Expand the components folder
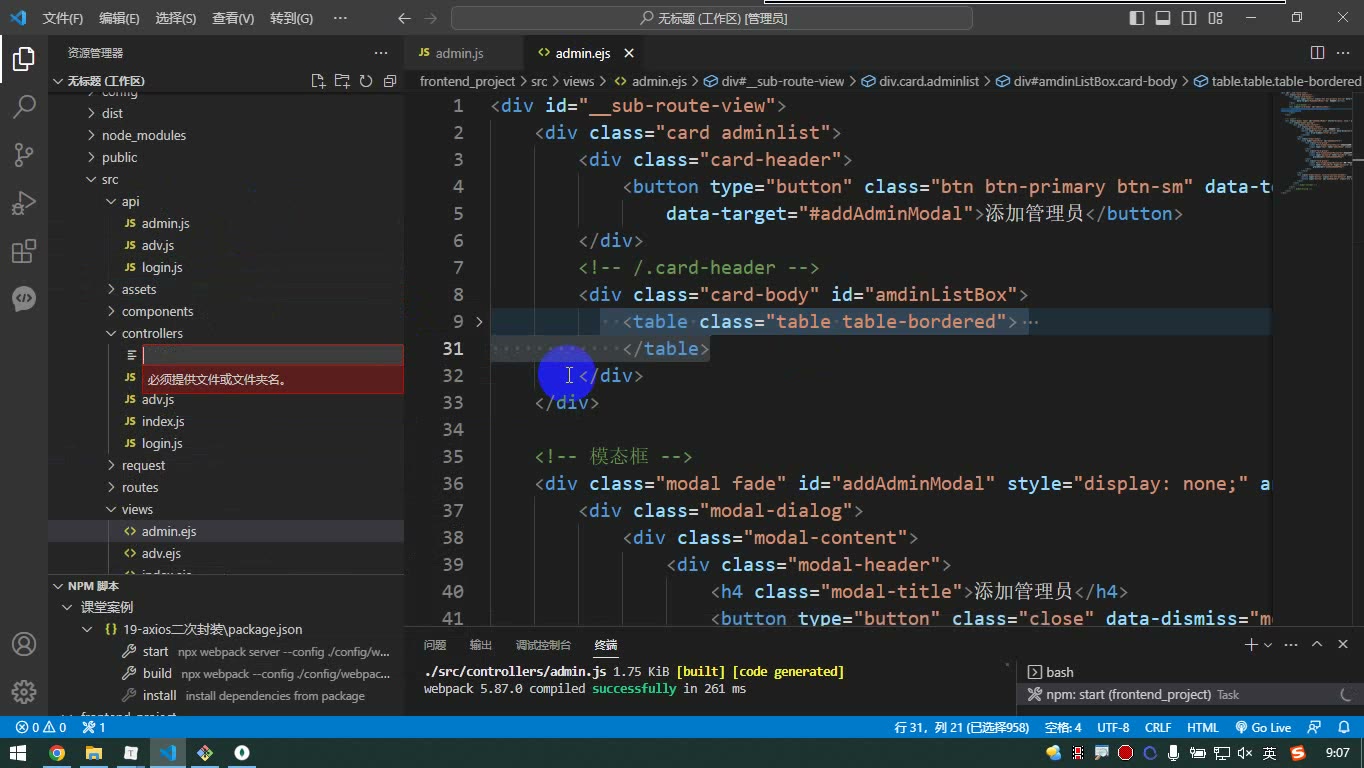Viewport: 1364px width, 768px height. point(157,311)
